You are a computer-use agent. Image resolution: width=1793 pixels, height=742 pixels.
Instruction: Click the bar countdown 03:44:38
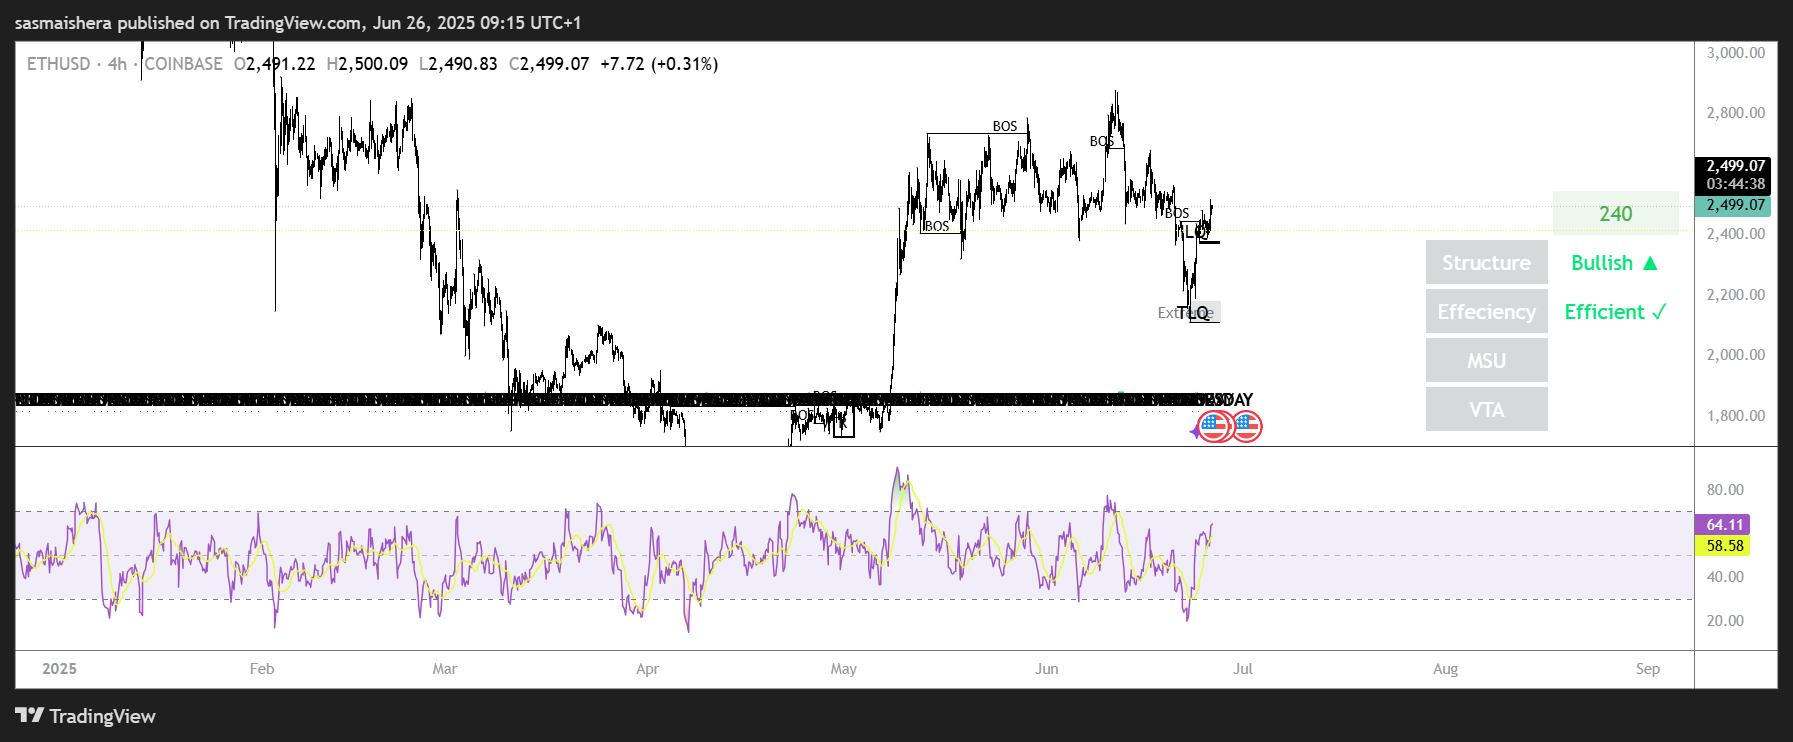point(1735,184)
